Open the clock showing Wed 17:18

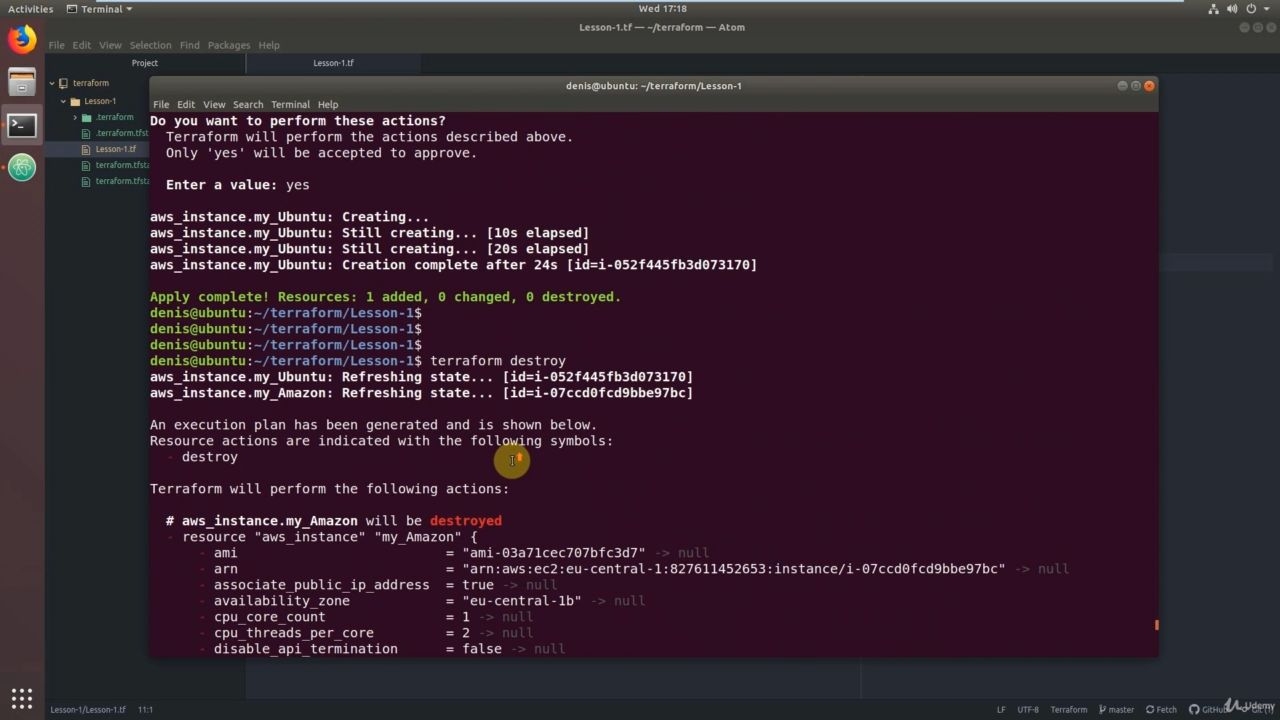click(663, 9)
